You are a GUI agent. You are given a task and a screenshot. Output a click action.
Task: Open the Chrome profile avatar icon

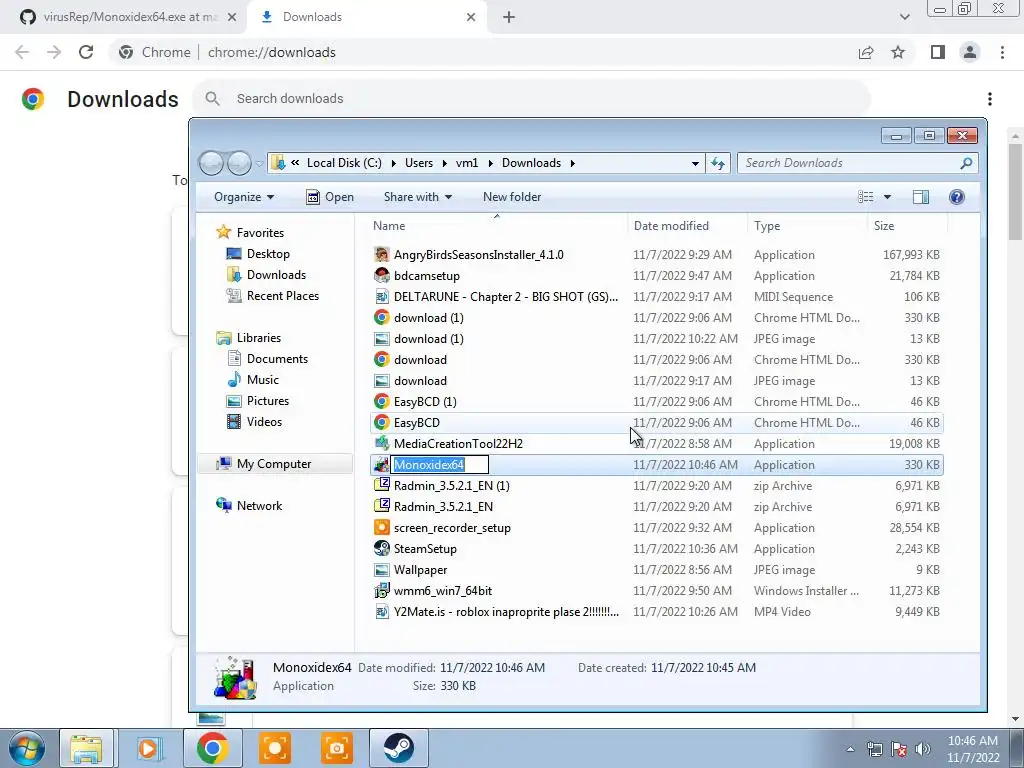pos(970,52)
